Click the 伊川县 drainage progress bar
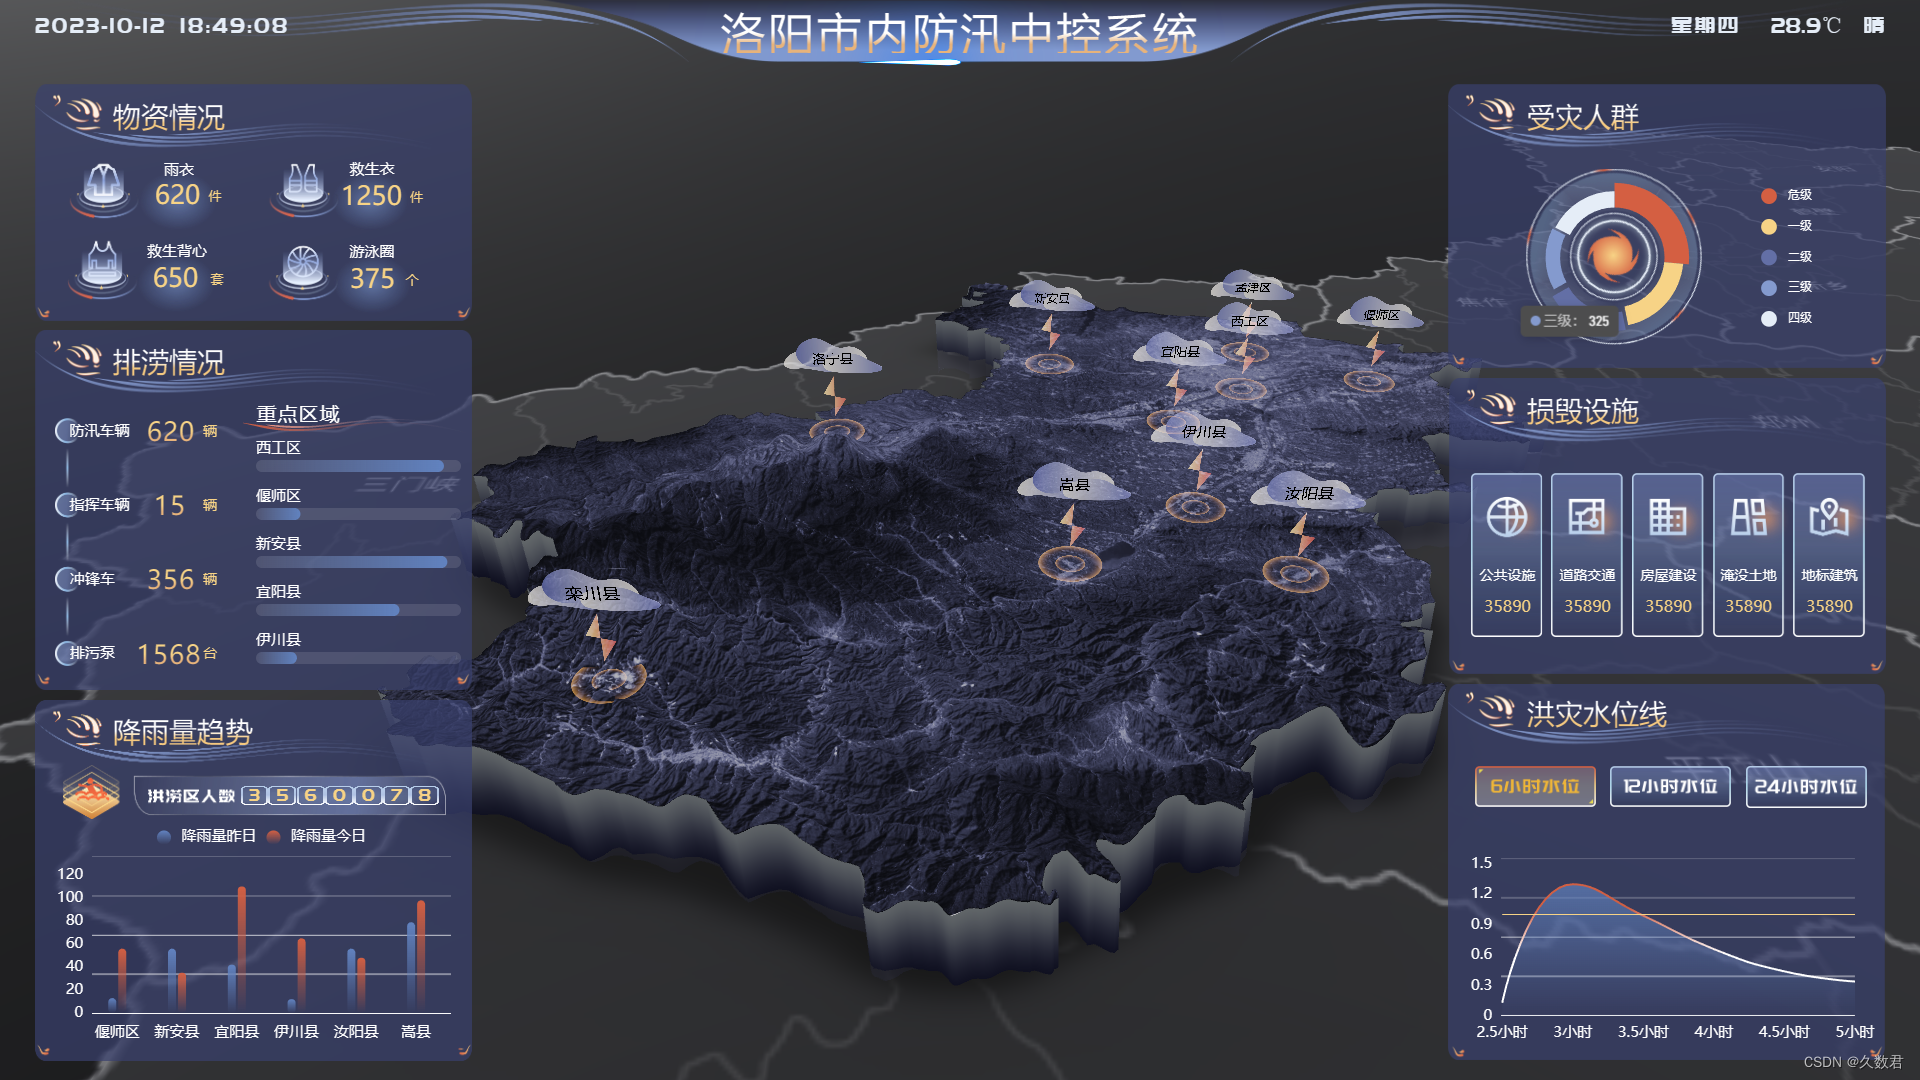The image size is (1920, 1080). pos(358,658)
